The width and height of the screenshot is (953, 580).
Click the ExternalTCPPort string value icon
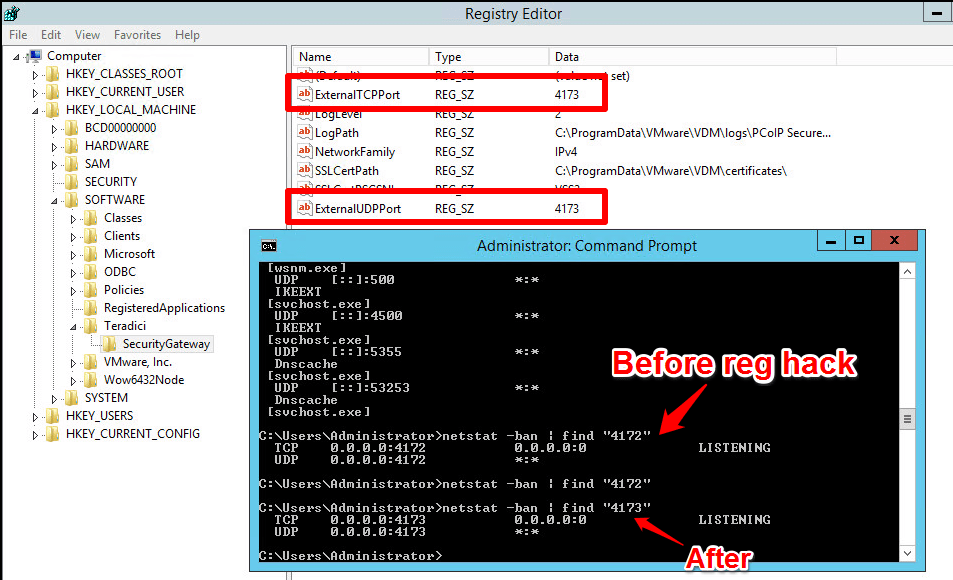click(305, 95)
